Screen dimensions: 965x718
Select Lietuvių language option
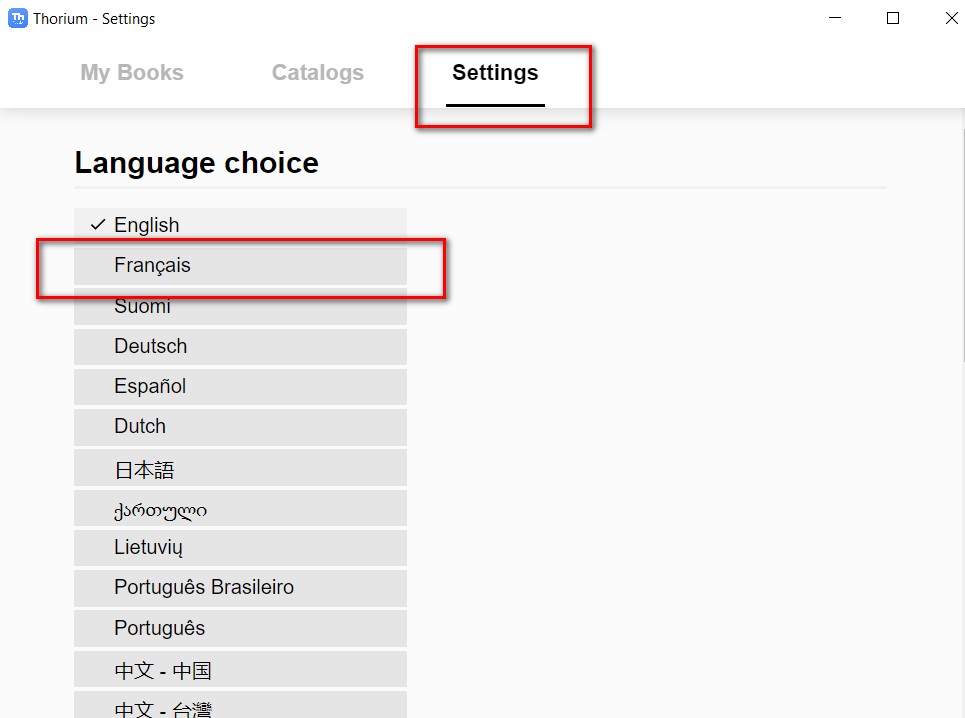coord(240,548)
